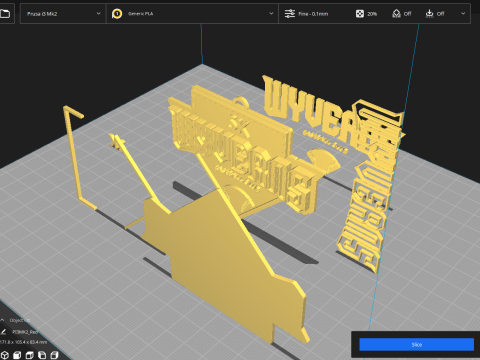
Task: Click the pencil edit name icon
Action: (3, 332)
